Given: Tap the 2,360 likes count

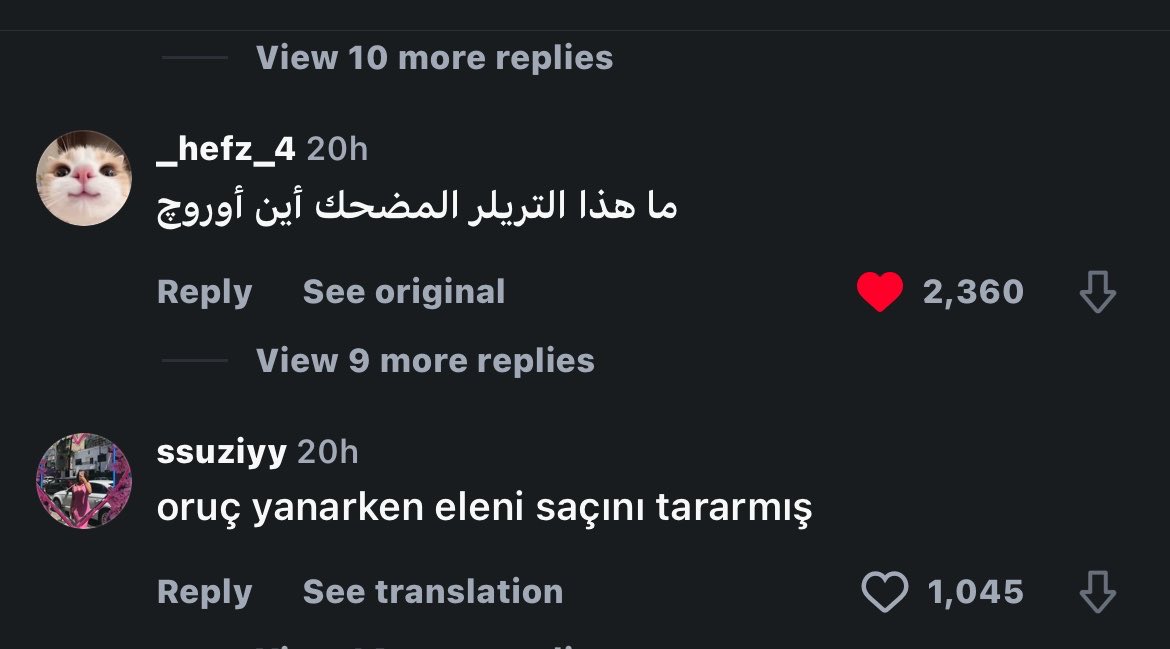Looking at the screenshot, I should (x=973, y=292).
